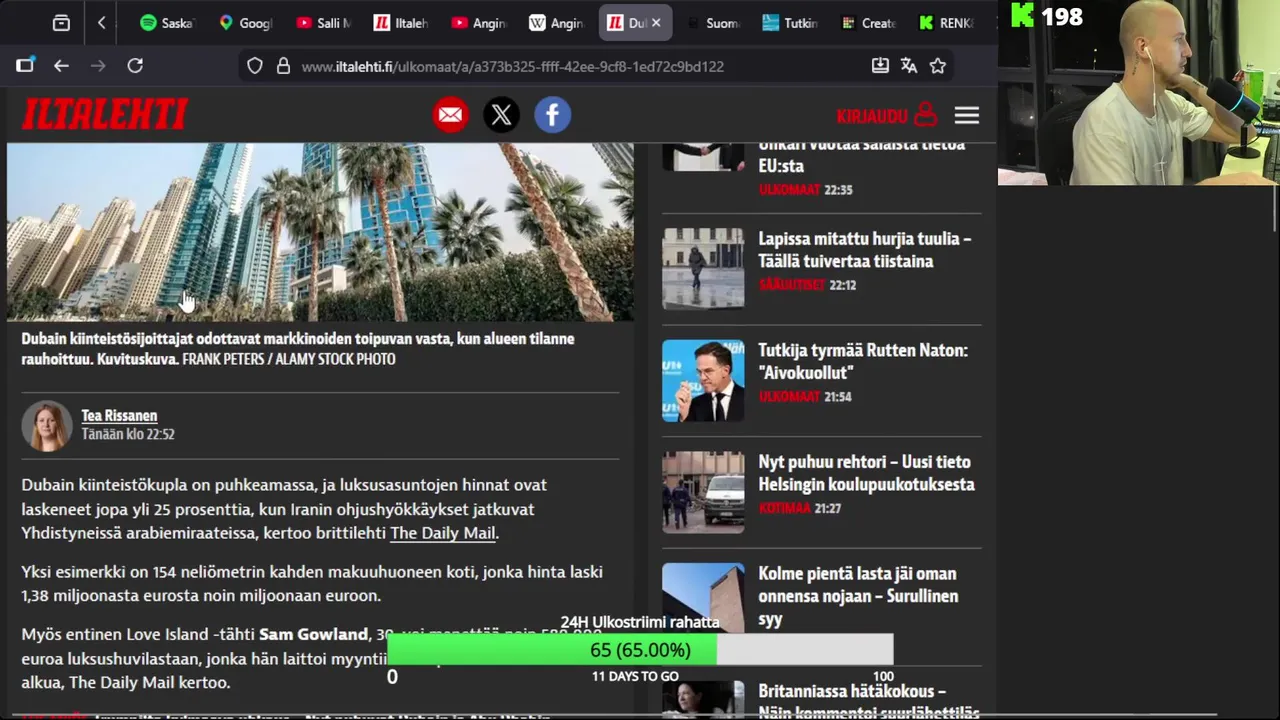1280x720 pixels.
Task: Switch to the Wikipedia Angin tab
Action: [x=556, y=23]
